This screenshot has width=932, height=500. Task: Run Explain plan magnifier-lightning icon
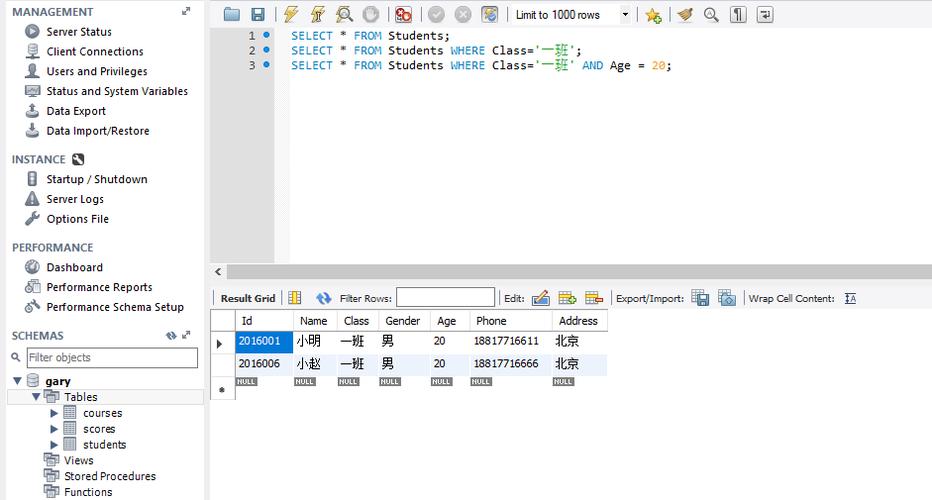pos(344,15)
